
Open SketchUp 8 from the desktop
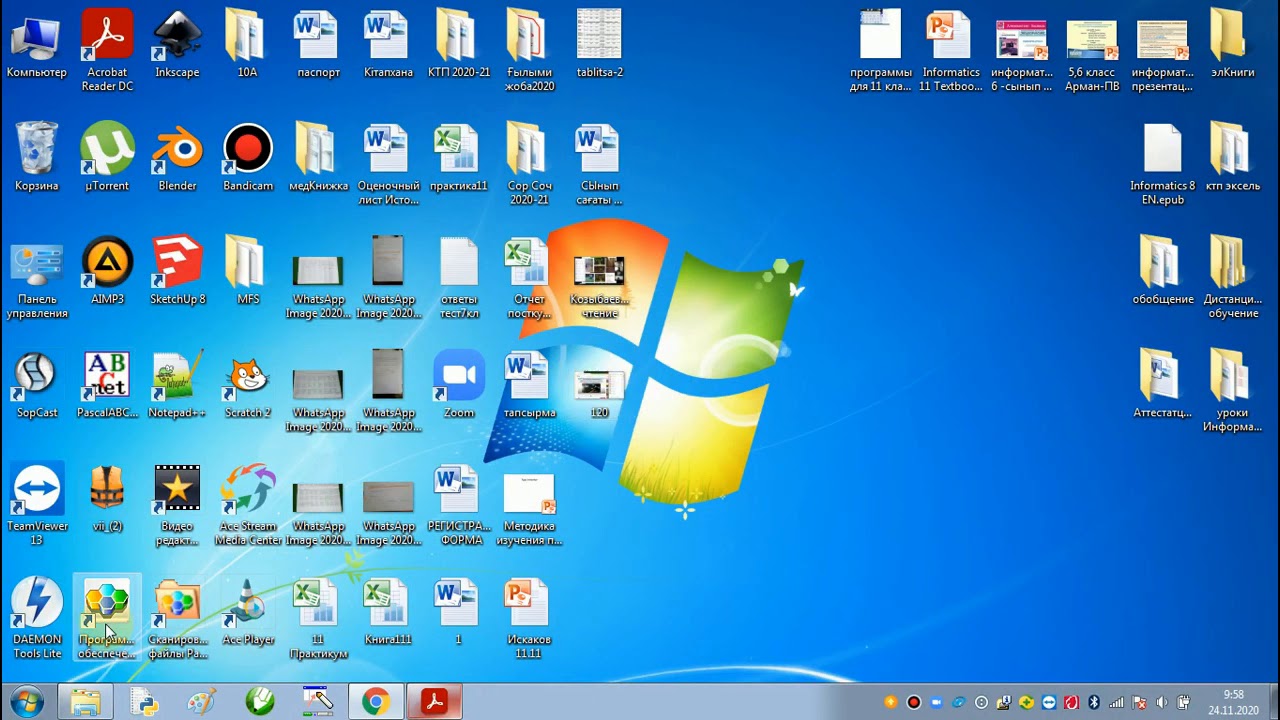pos(177,270)
